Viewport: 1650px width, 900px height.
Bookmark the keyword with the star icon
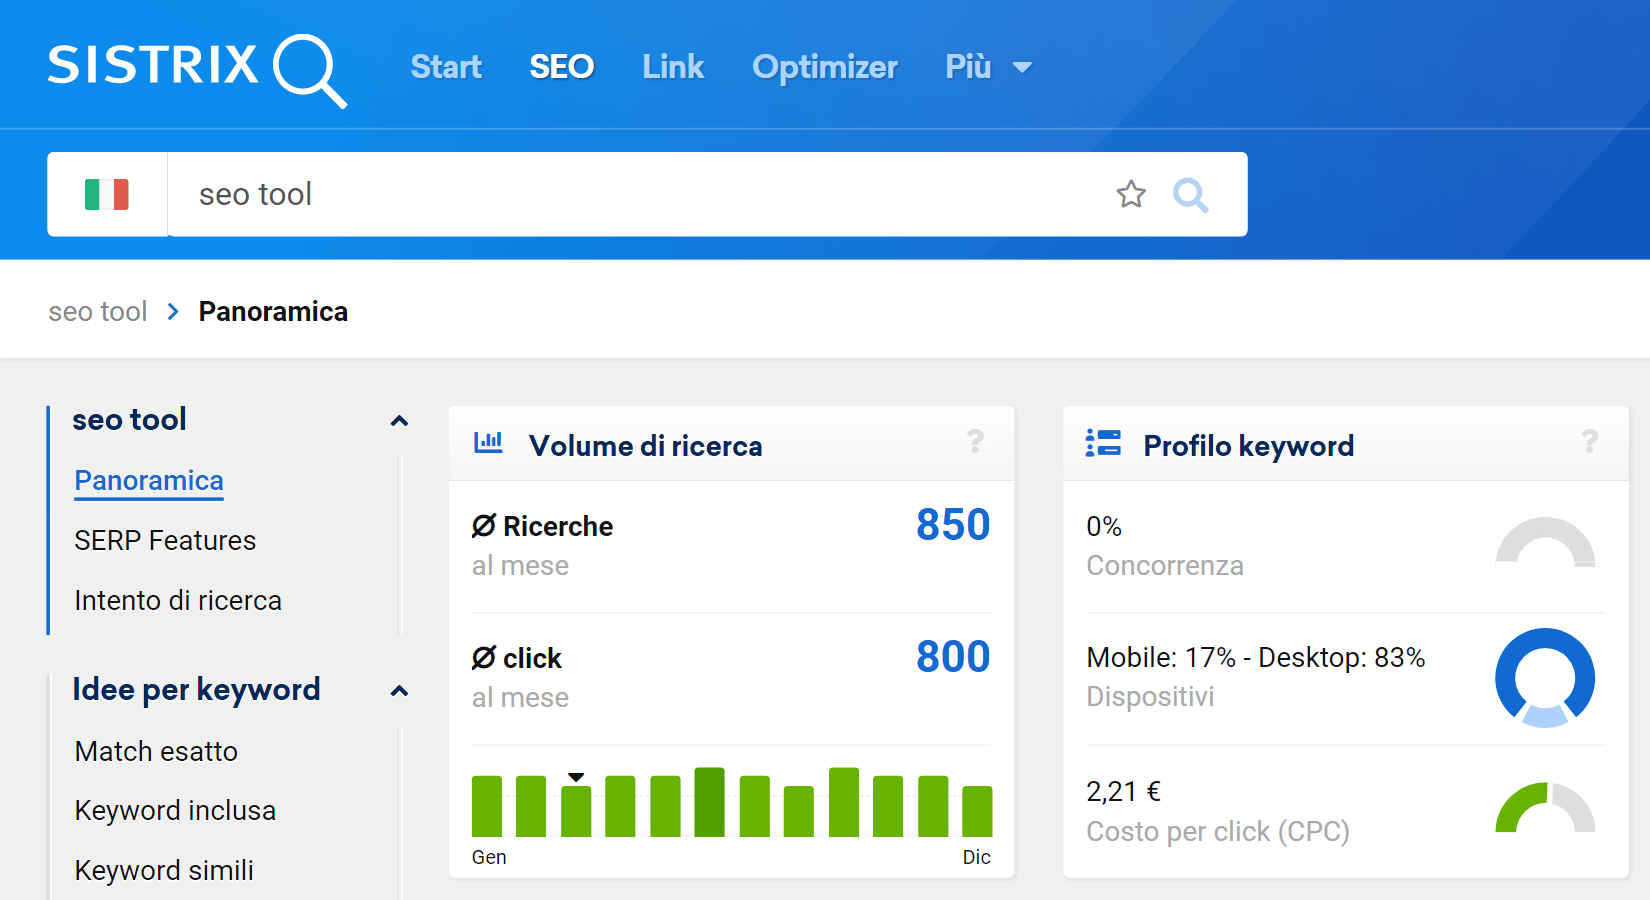(1131, 194)
